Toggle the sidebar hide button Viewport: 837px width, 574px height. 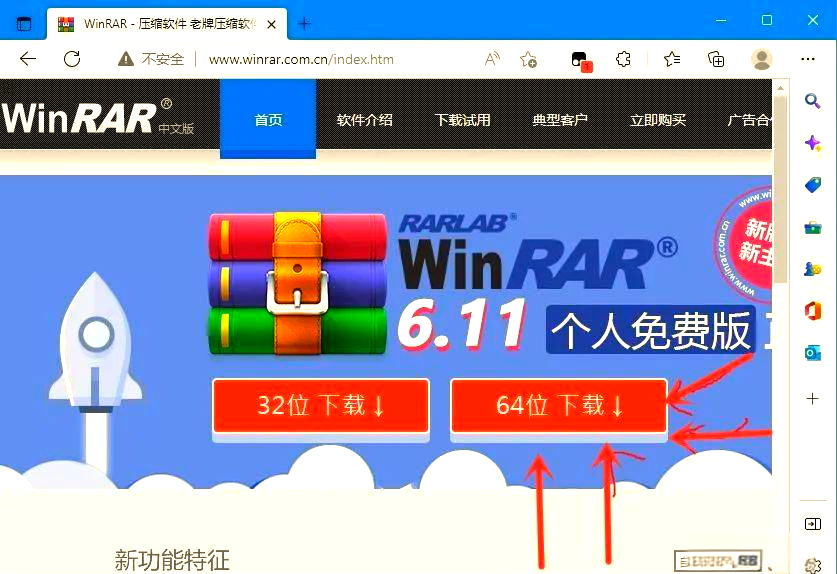point(812,524)
